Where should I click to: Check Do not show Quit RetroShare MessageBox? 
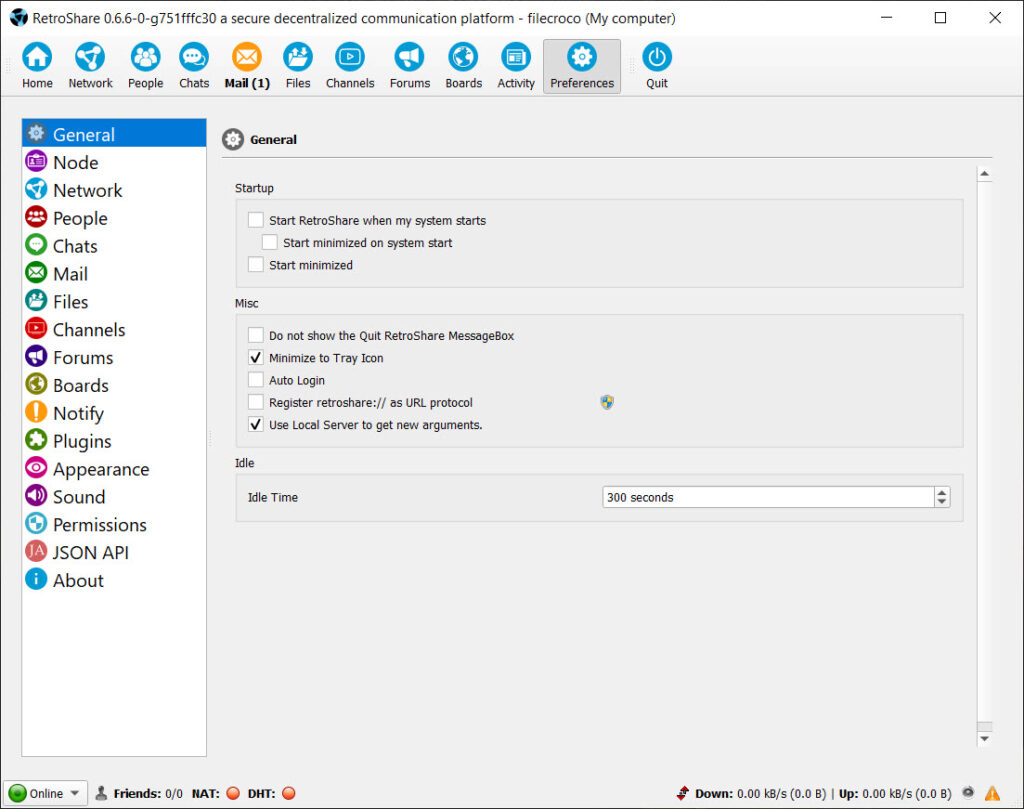pos(256,336)
